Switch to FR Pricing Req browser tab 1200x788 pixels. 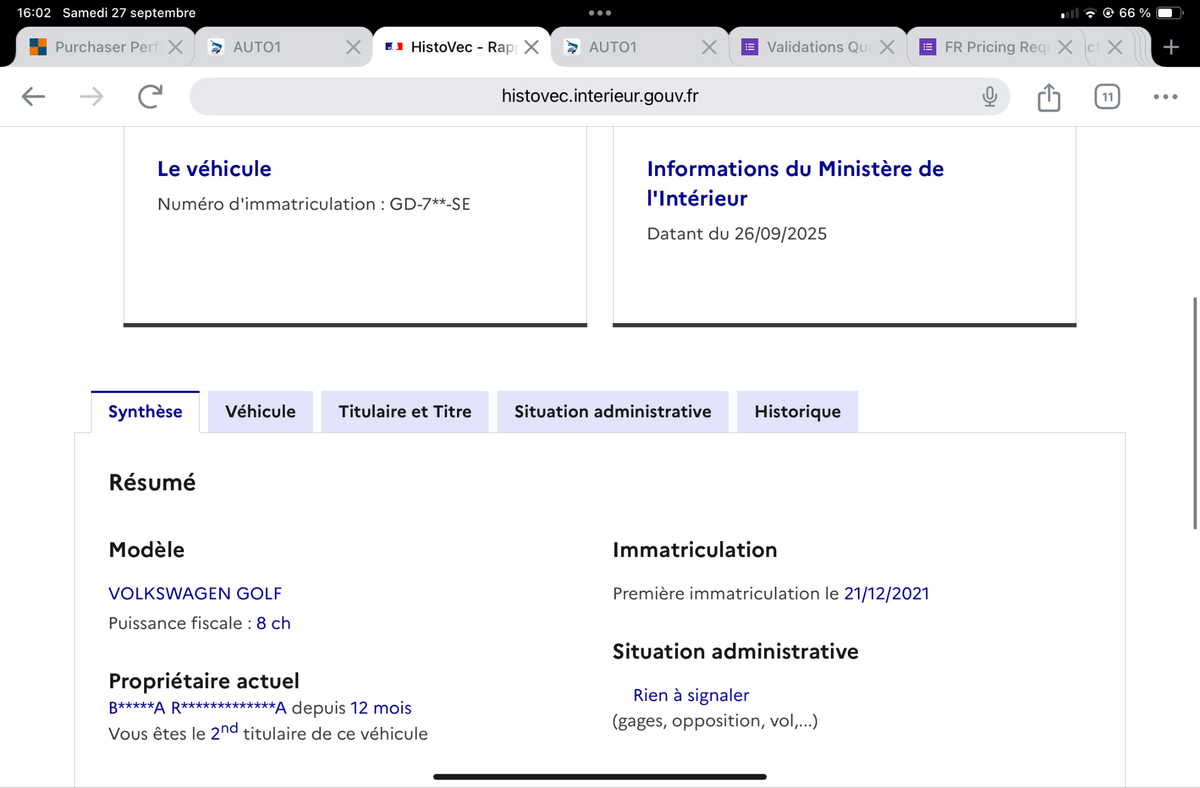click(x=985, y=47)
